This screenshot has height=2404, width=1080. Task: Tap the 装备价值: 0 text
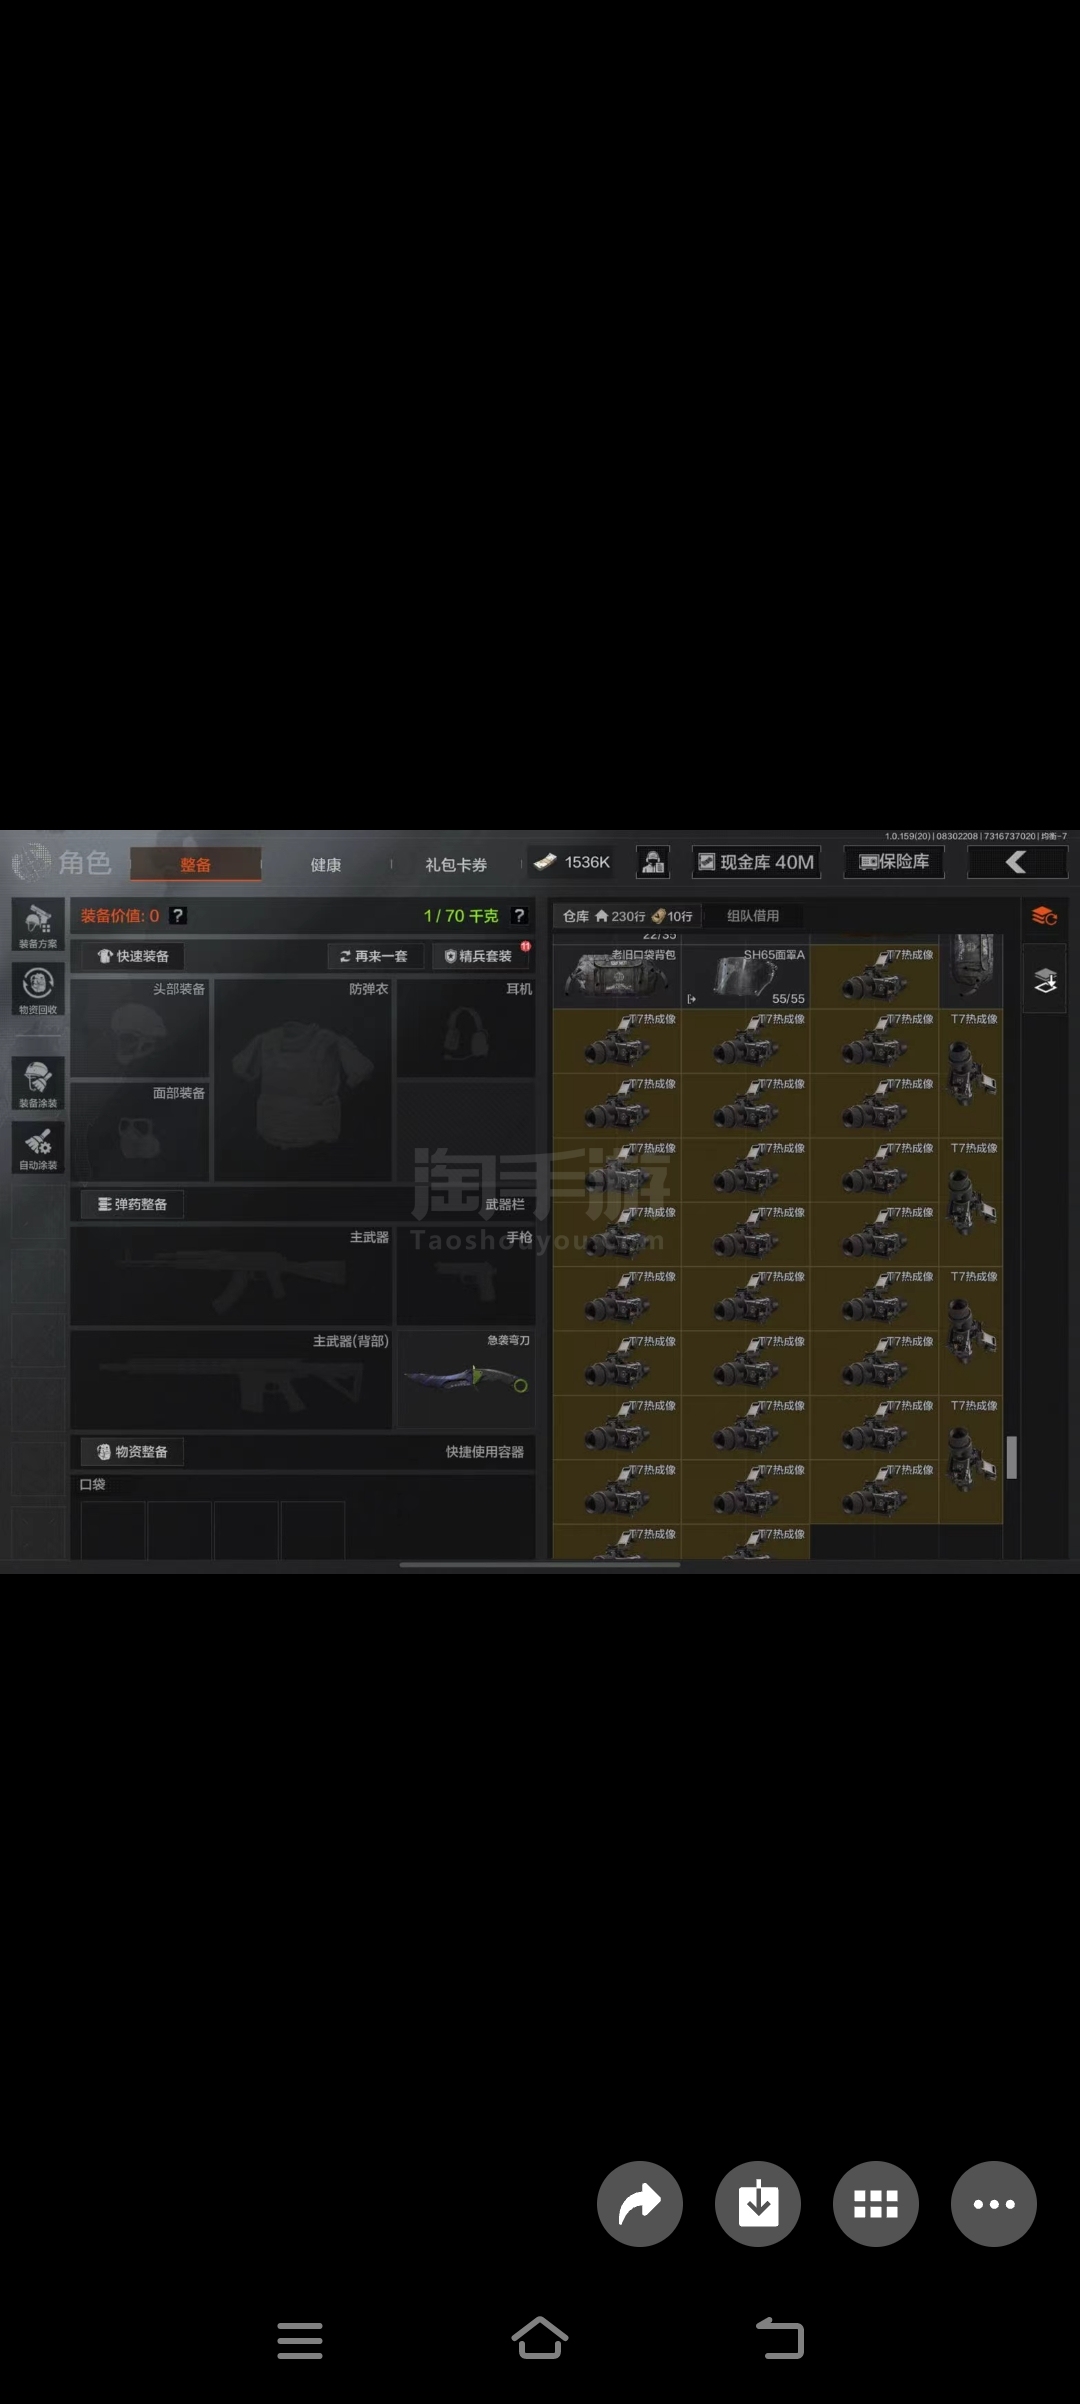click(x=120, y=915)
